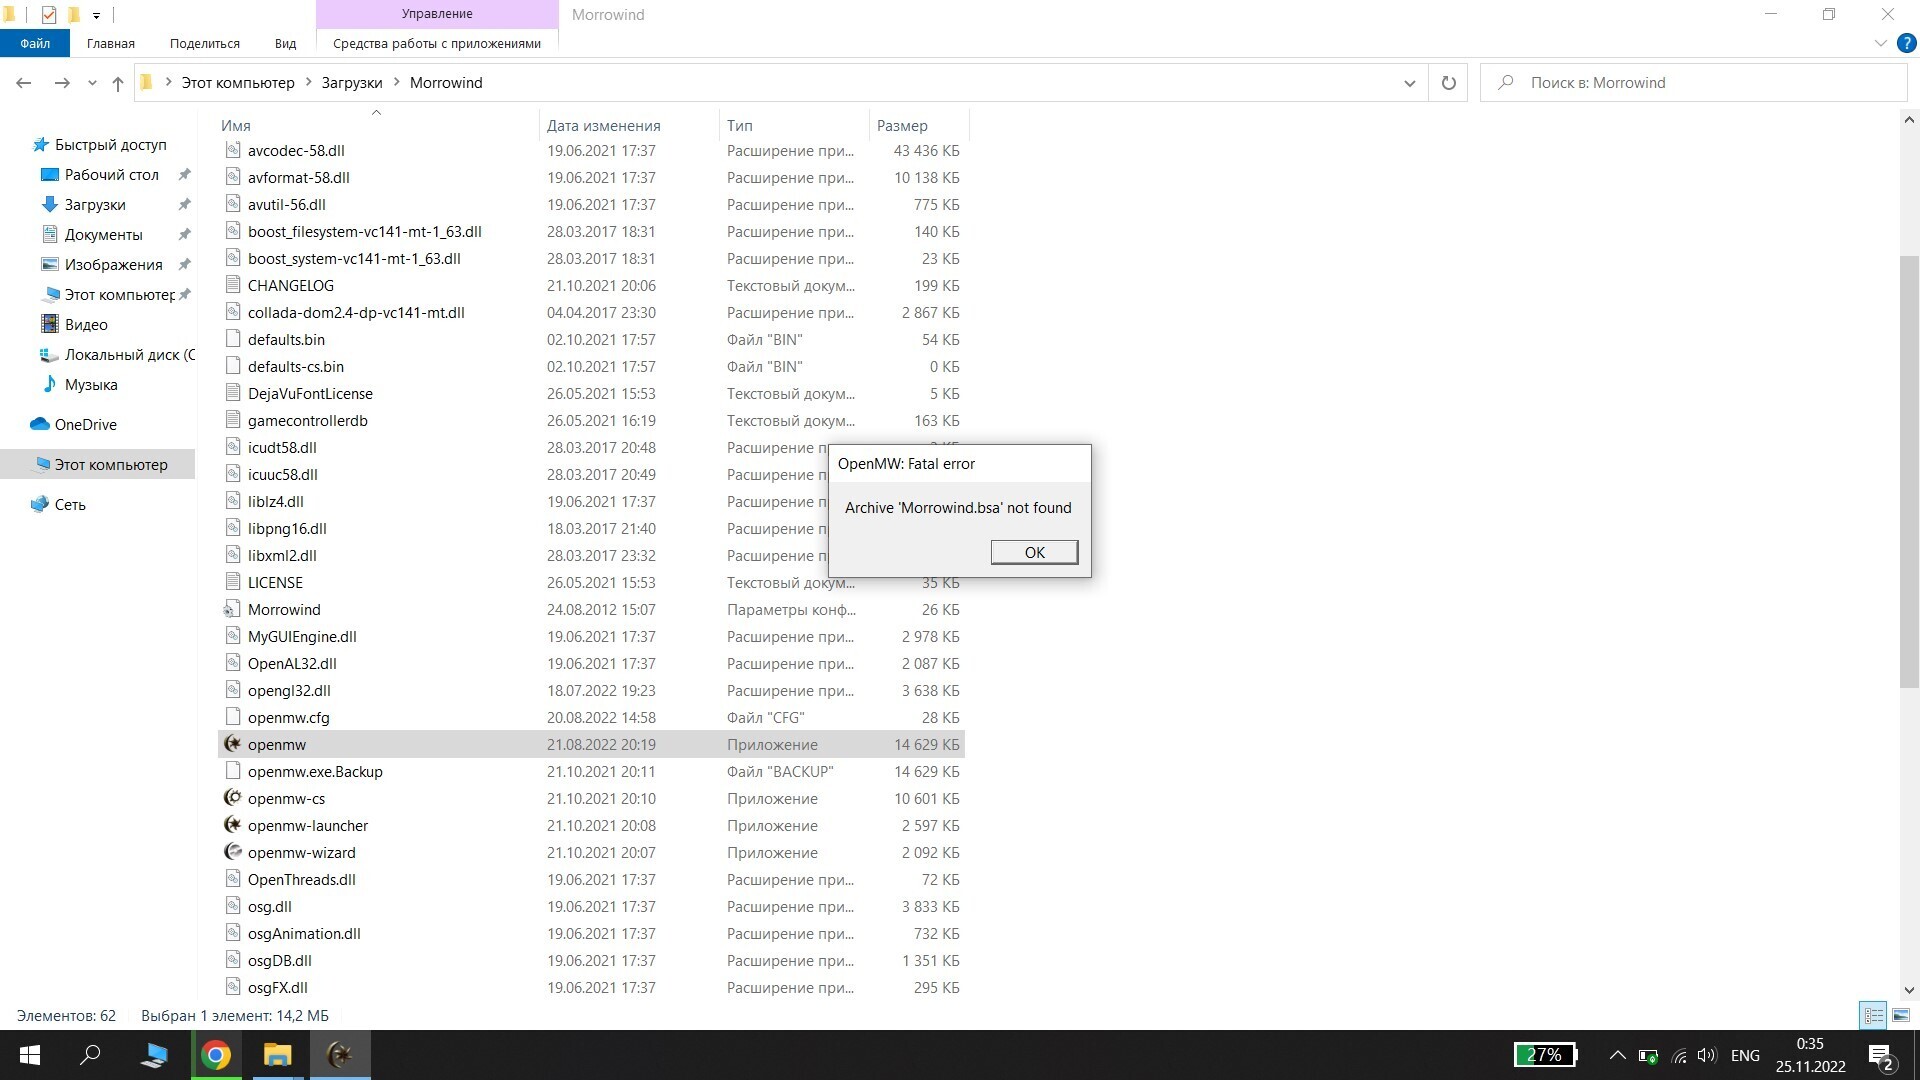This screenshot has width=1920, height=1080.
Task: Click Загрузки in the breadcrumb path
Action: tap(351, 83)
